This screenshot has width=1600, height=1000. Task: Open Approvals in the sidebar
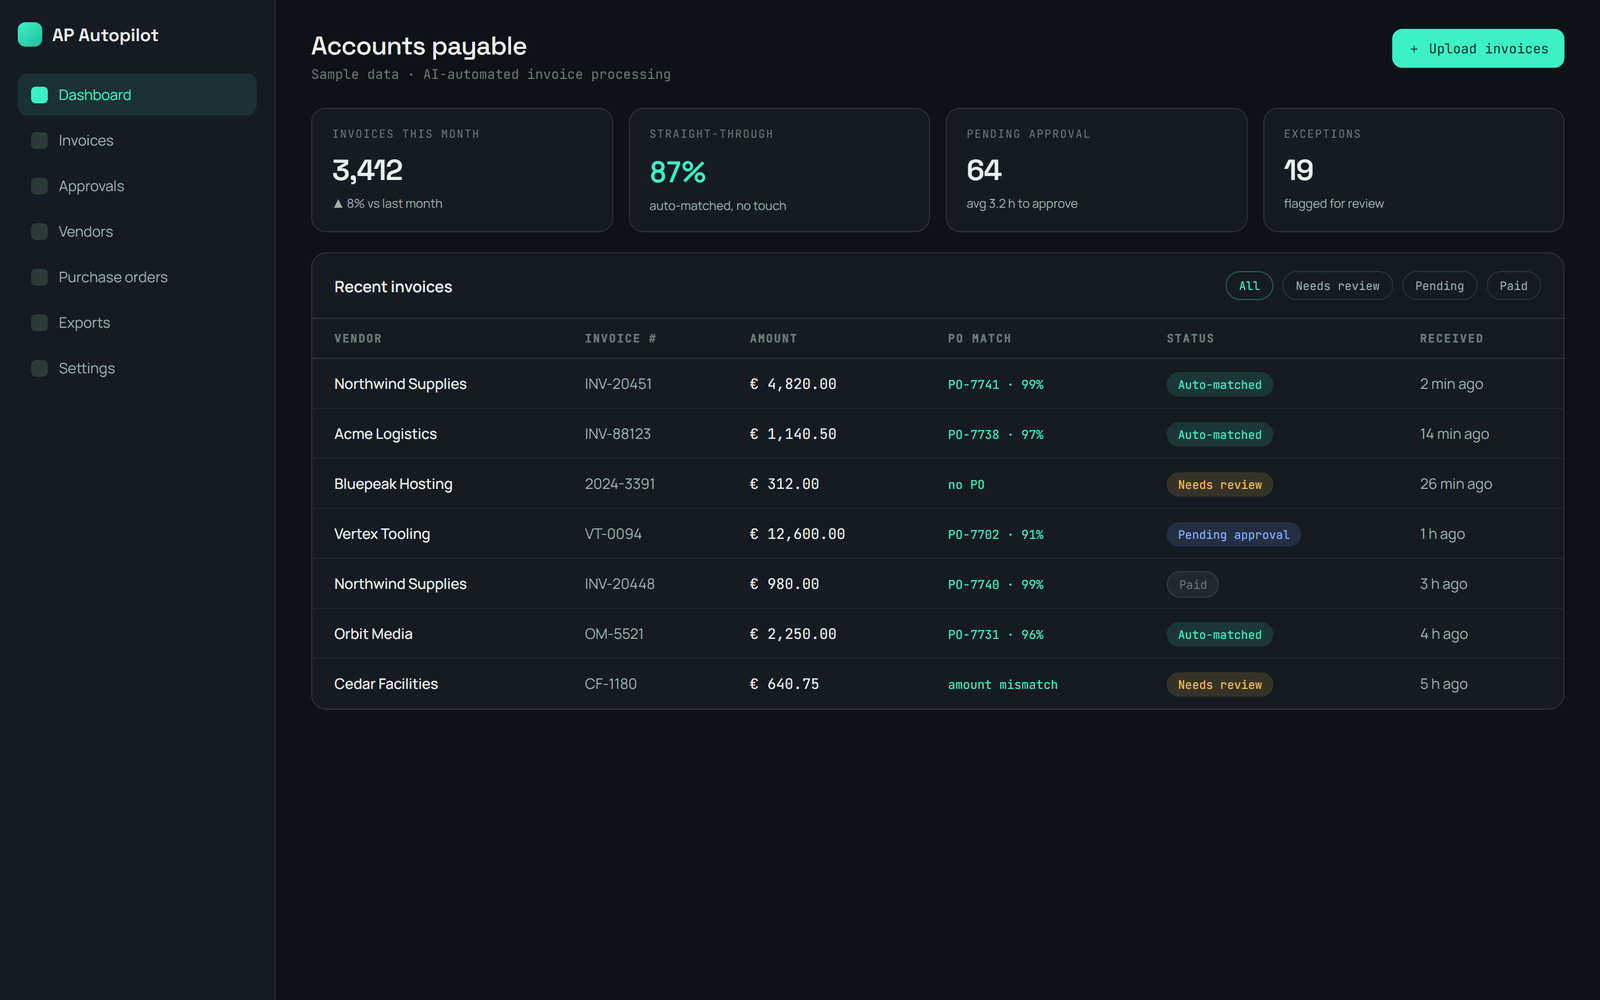pyautogui.click(x=137, y=186)
